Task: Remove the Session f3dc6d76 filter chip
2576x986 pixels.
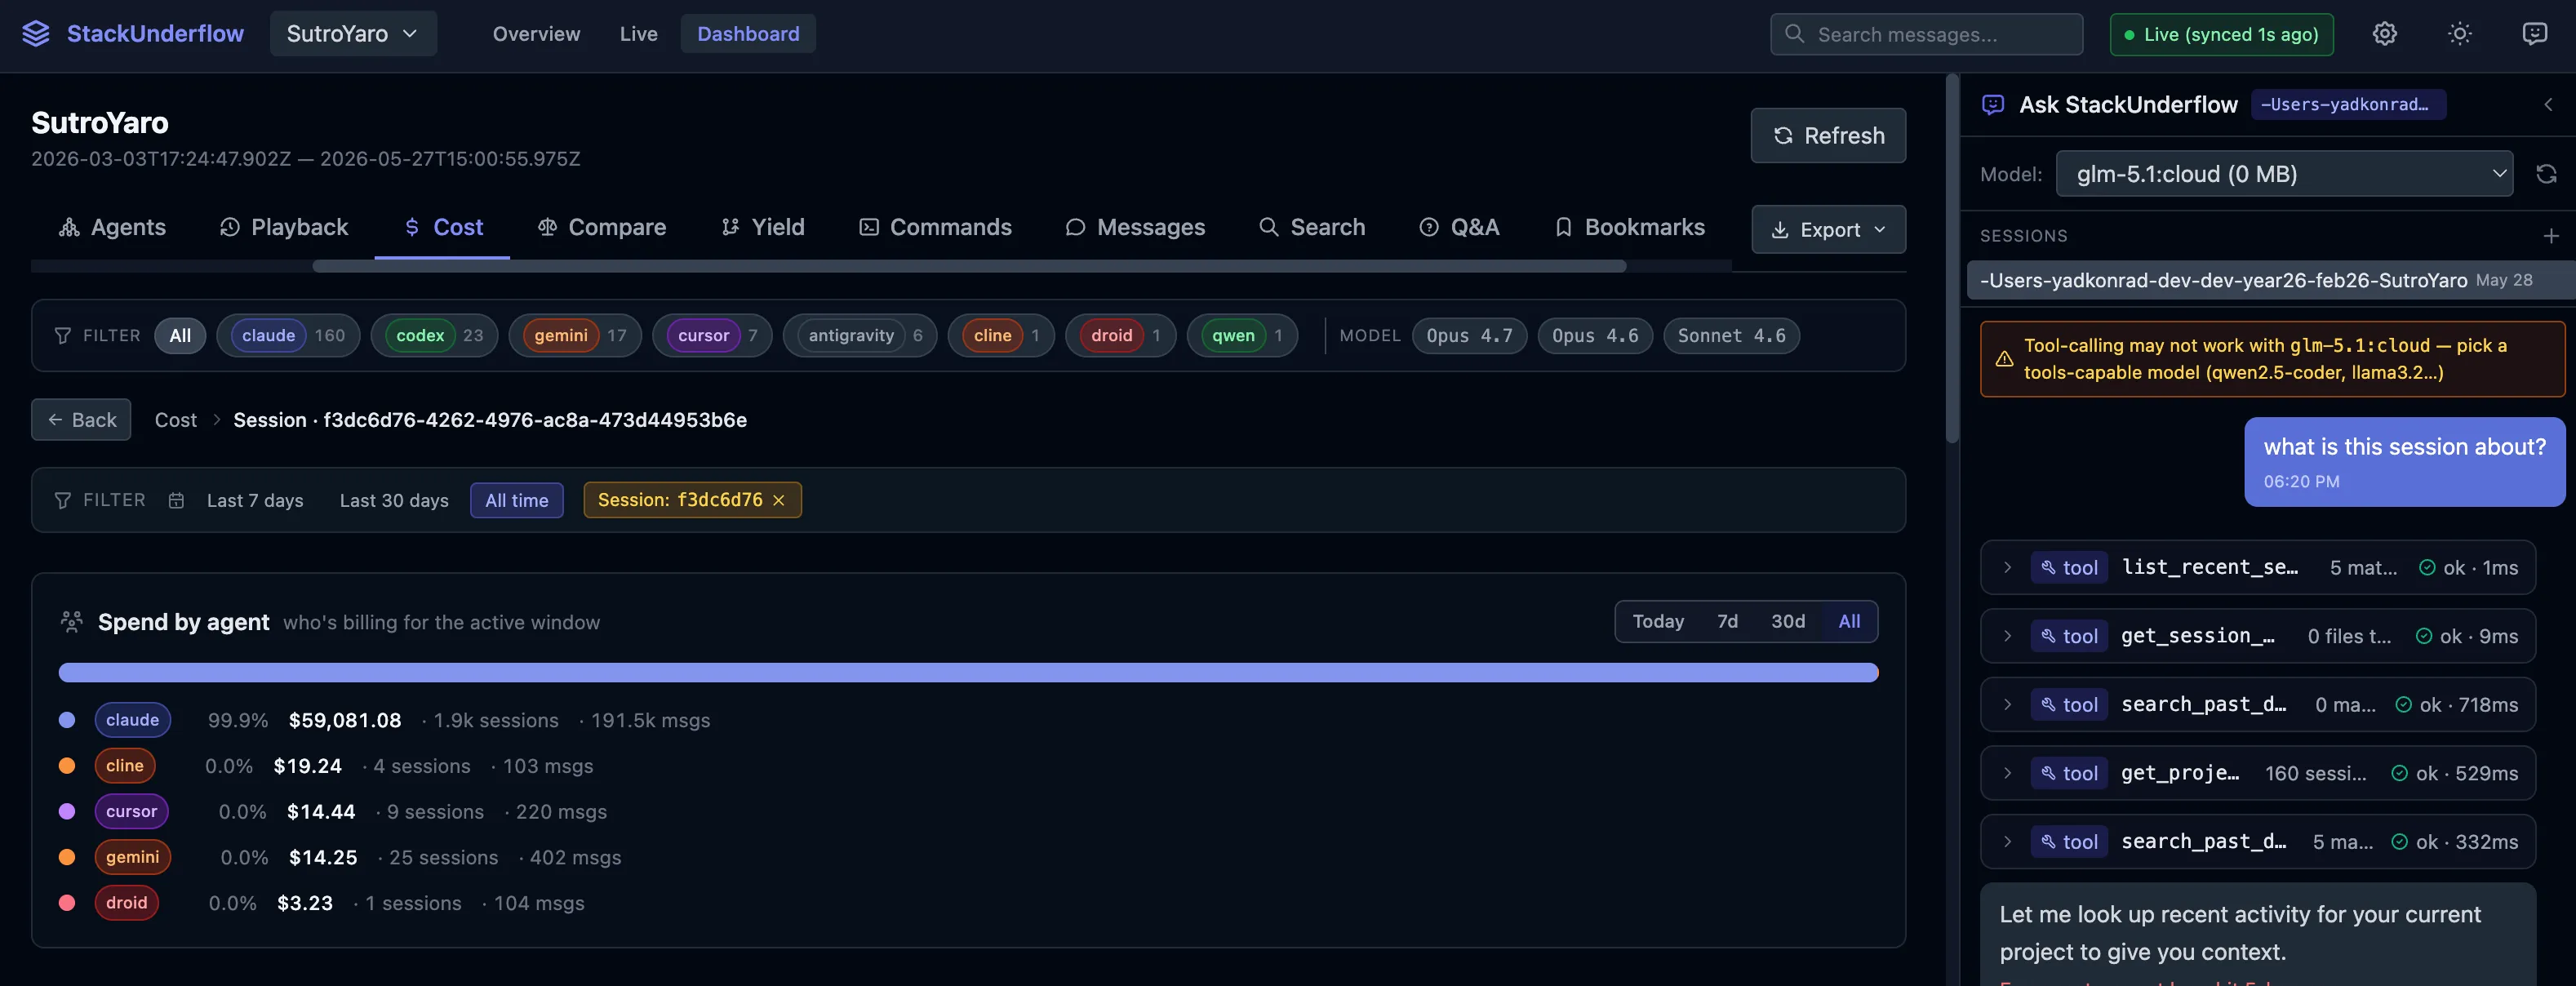Action: (x=779, y=500)
